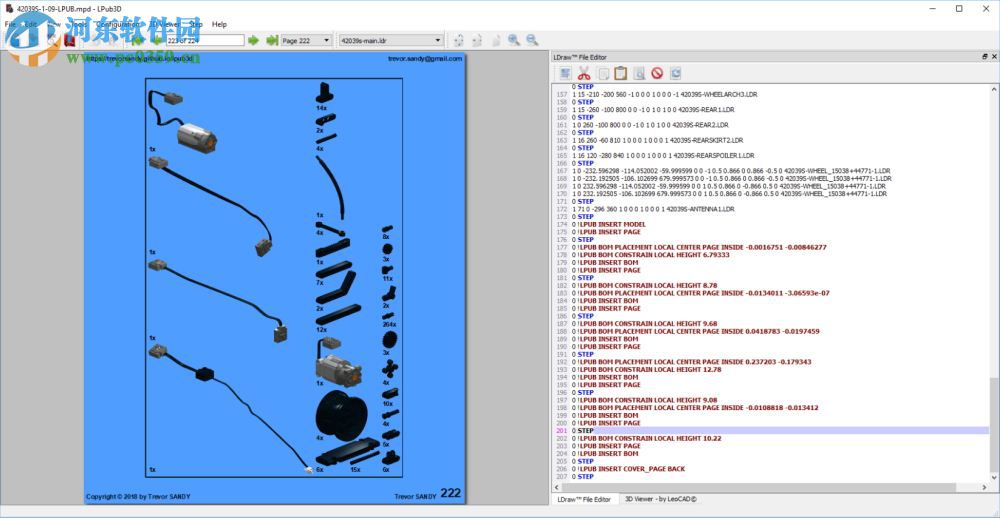The height and width of the screenshot is (518, 1000).
Task: Go to the next page with green arrow
Action: [253, 40]
